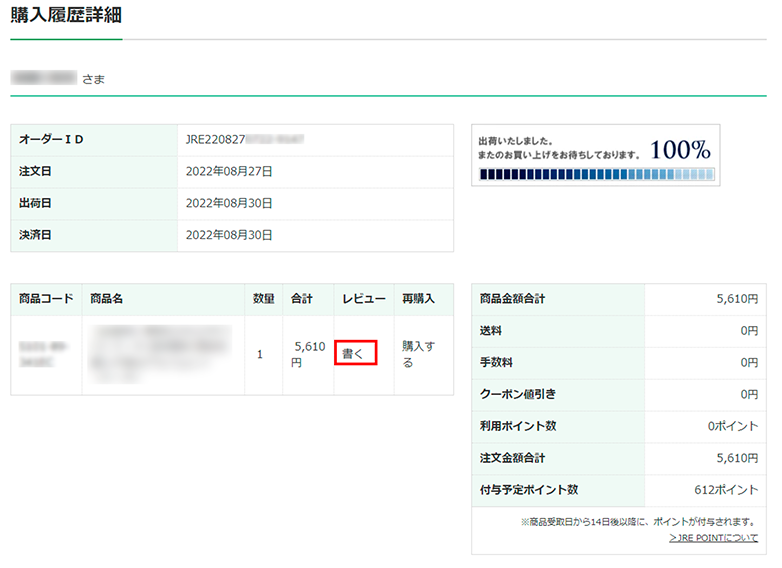Select the order ID starting with JRE220827

(244, 140)
